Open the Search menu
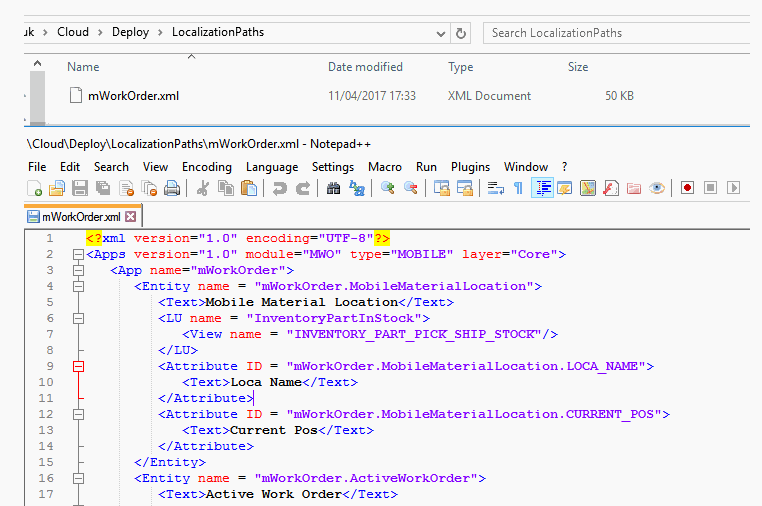 (x=111, y=167)
